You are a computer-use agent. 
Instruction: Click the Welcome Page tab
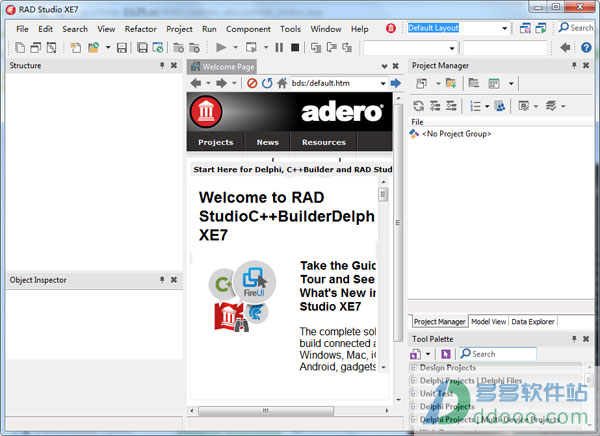[223, 67]
